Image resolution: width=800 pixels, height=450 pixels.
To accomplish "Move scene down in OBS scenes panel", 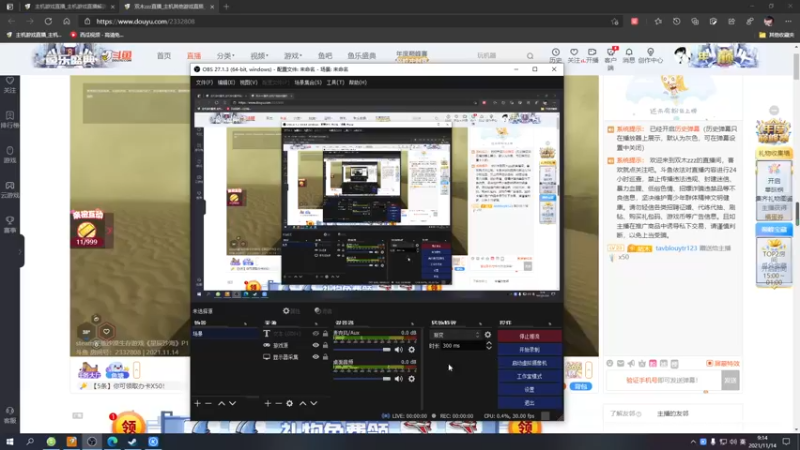I will click(233, 404).
